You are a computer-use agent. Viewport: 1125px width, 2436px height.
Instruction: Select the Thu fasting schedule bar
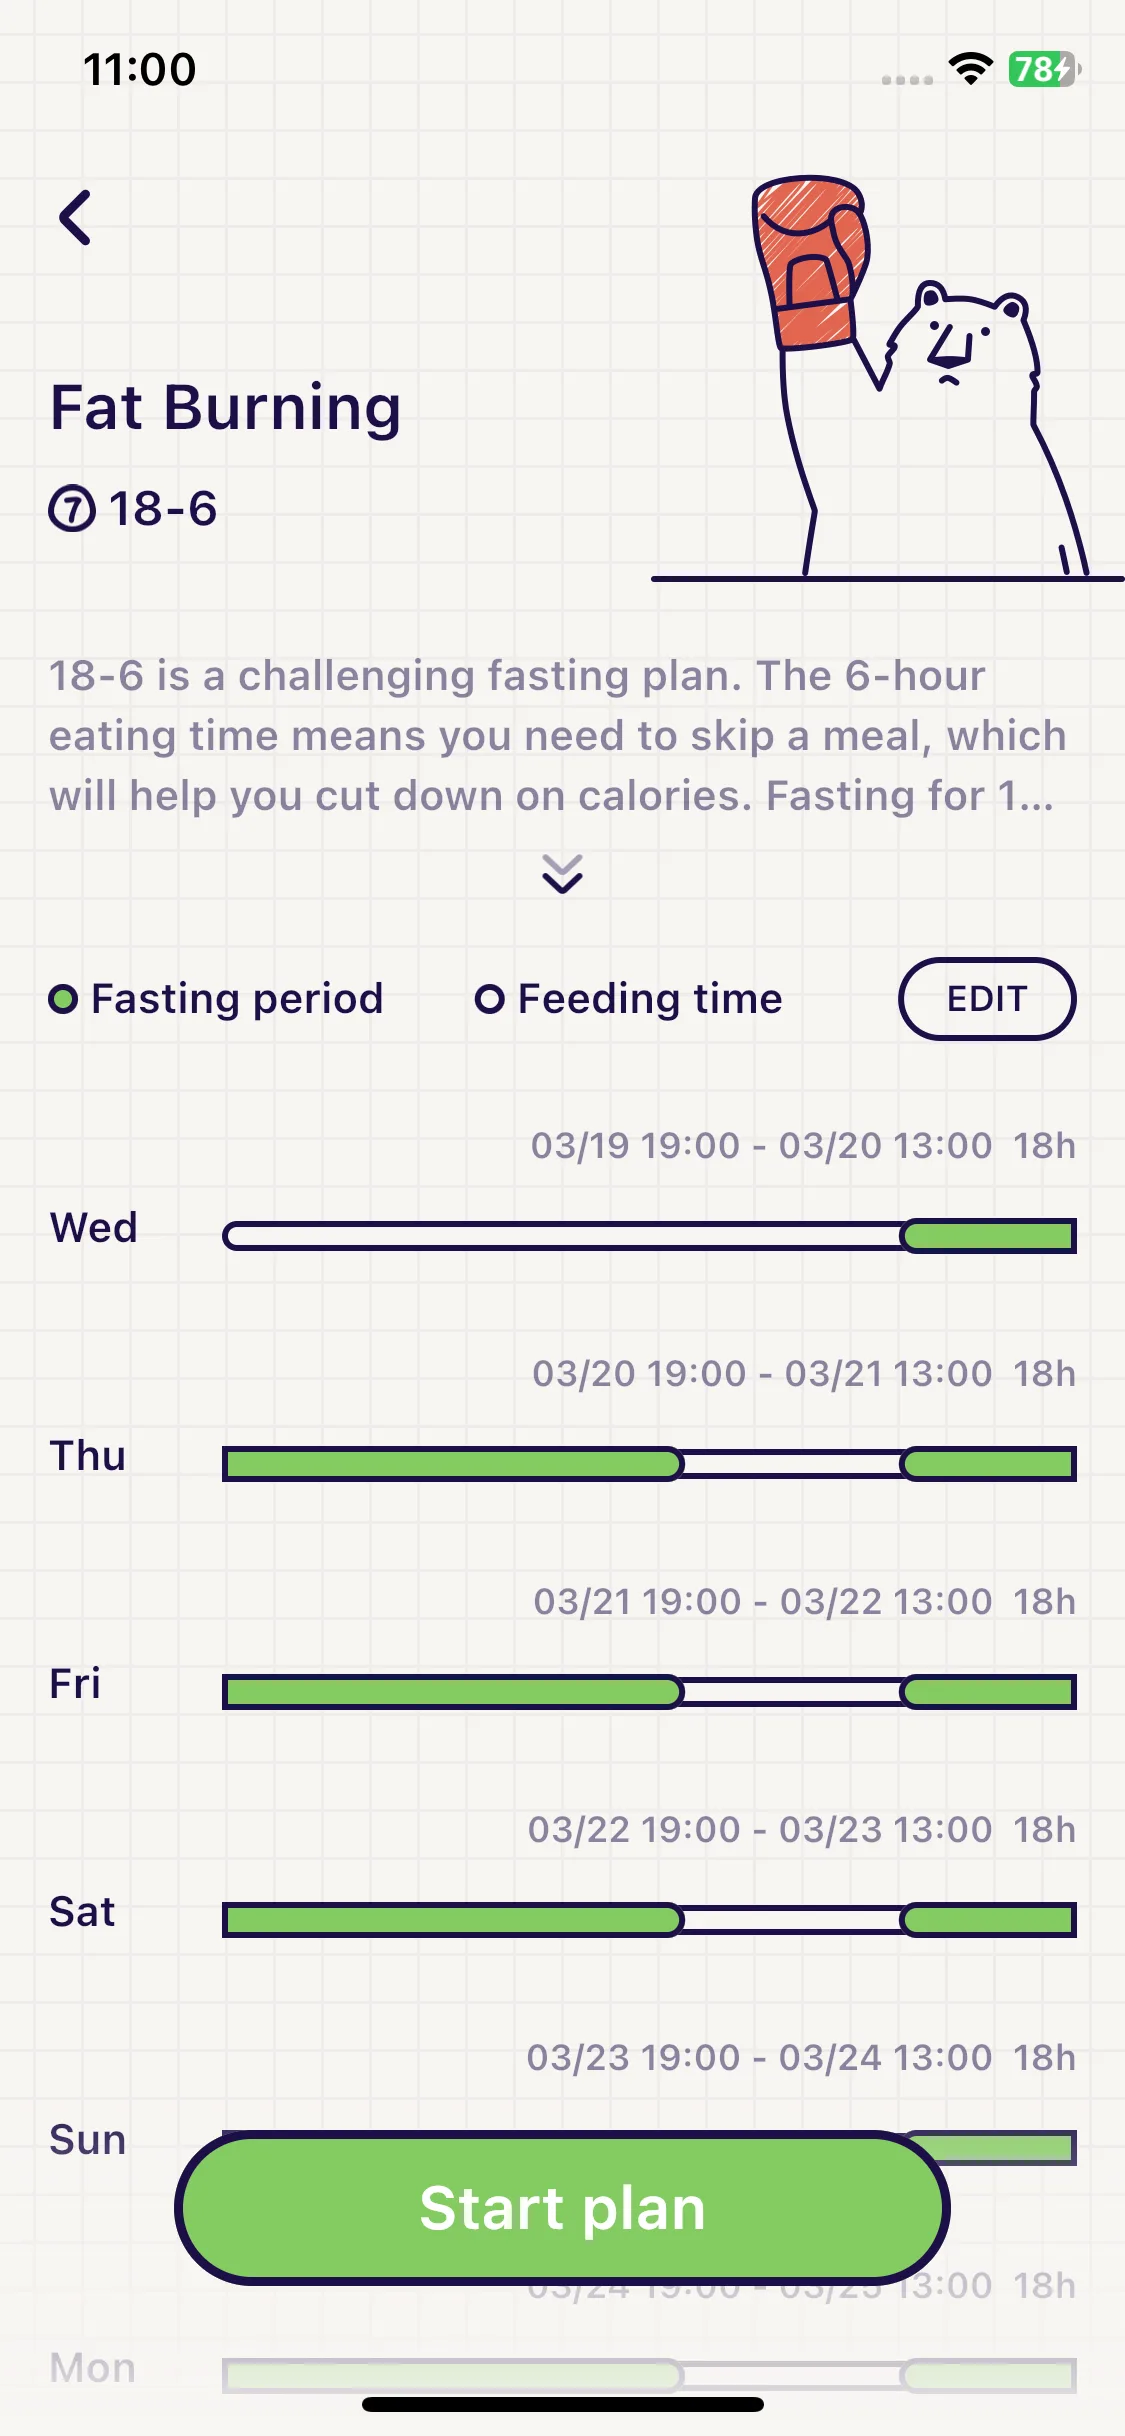(x=649, y=1464)
